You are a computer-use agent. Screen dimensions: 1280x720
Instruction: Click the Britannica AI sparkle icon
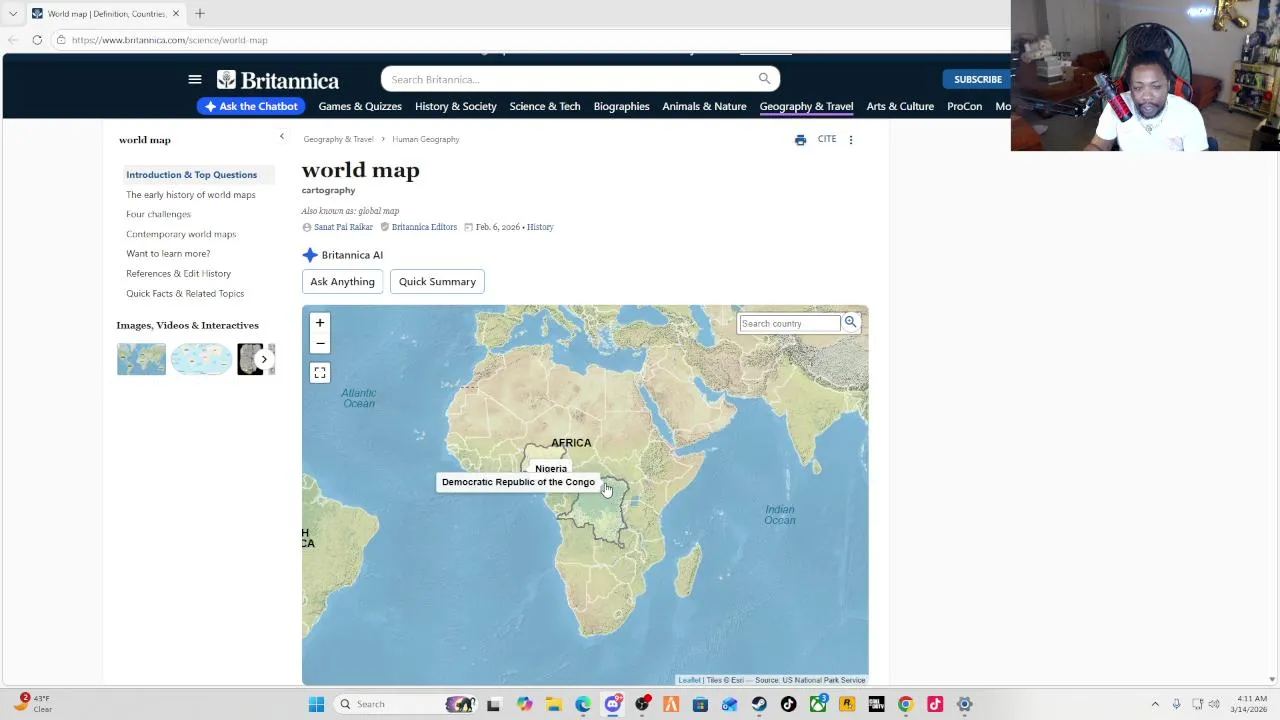[310, 255]
